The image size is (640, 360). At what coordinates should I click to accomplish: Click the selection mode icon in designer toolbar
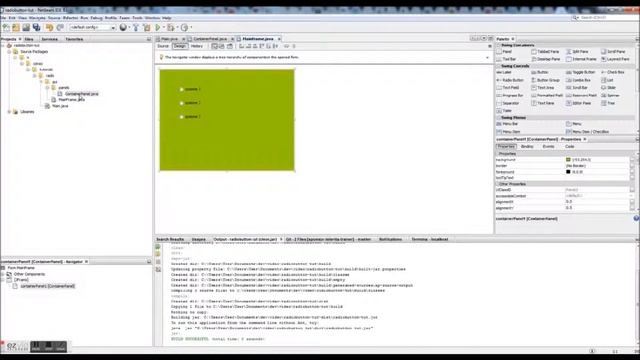pos(214,47)
